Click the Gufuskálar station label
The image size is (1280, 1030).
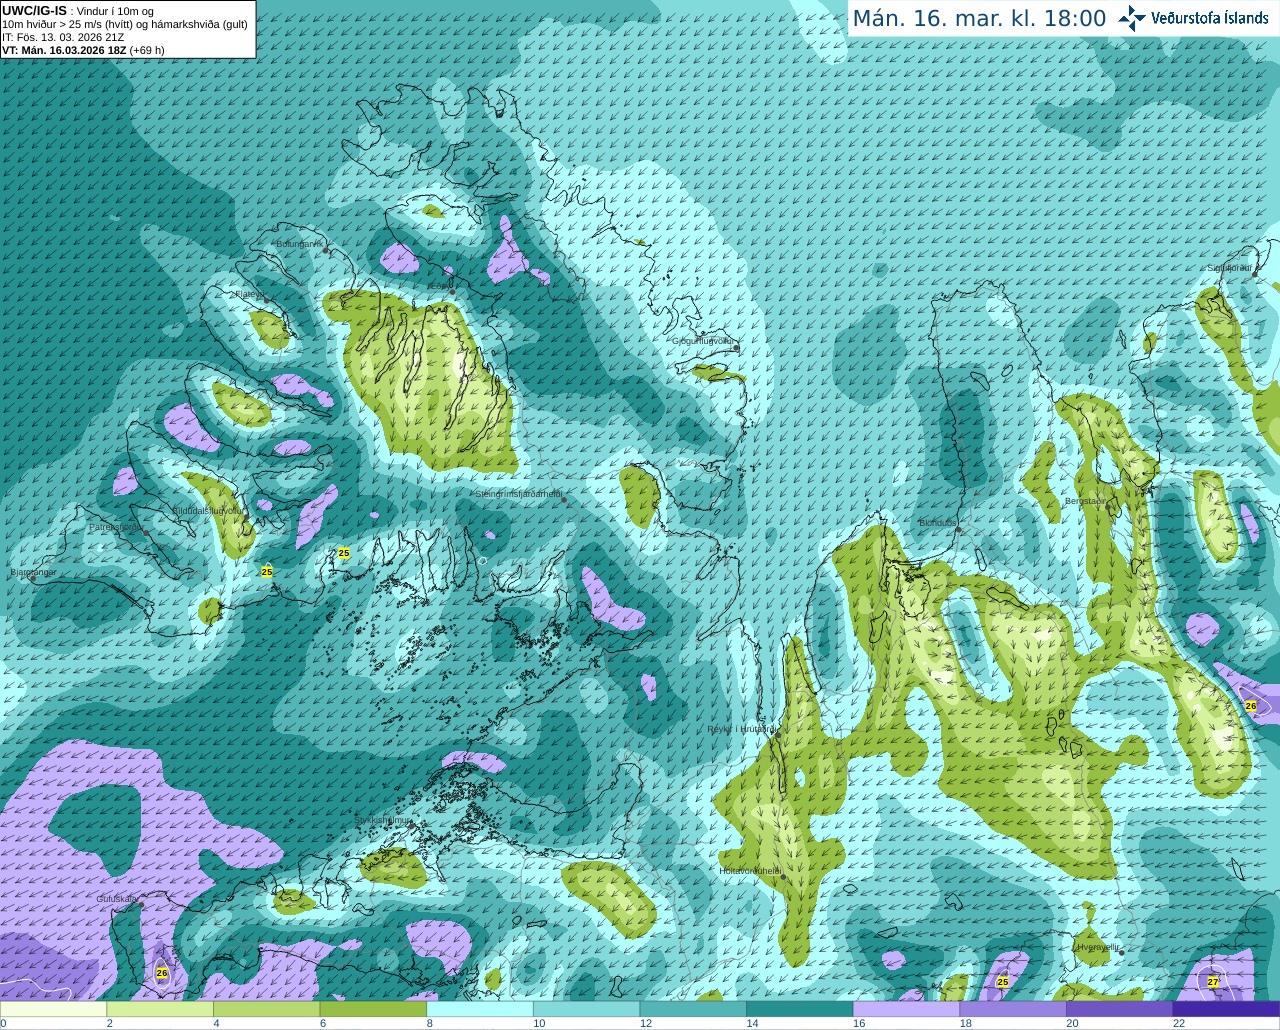point(117,899)
